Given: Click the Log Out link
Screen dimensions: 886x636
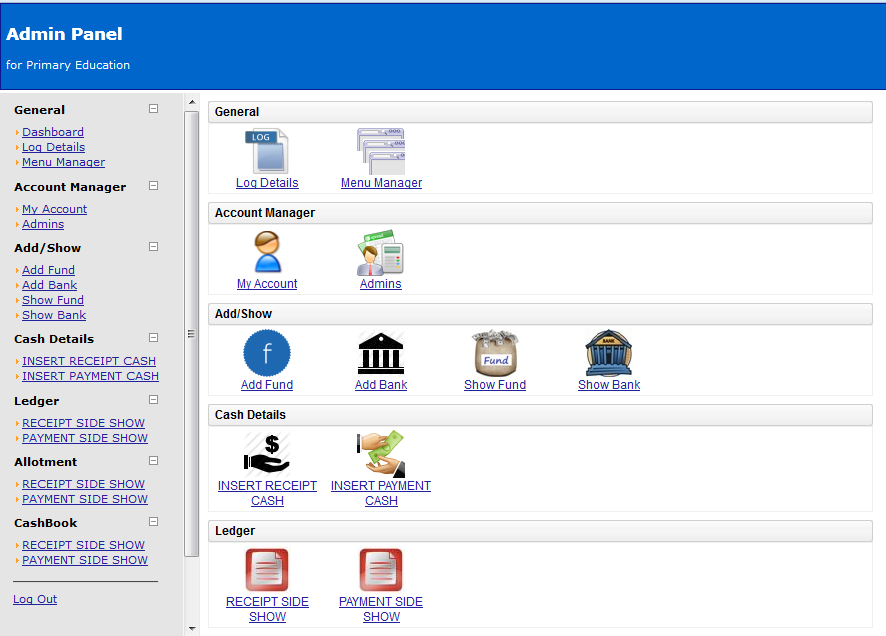Looking at the screenshot, I should (35, 599).
